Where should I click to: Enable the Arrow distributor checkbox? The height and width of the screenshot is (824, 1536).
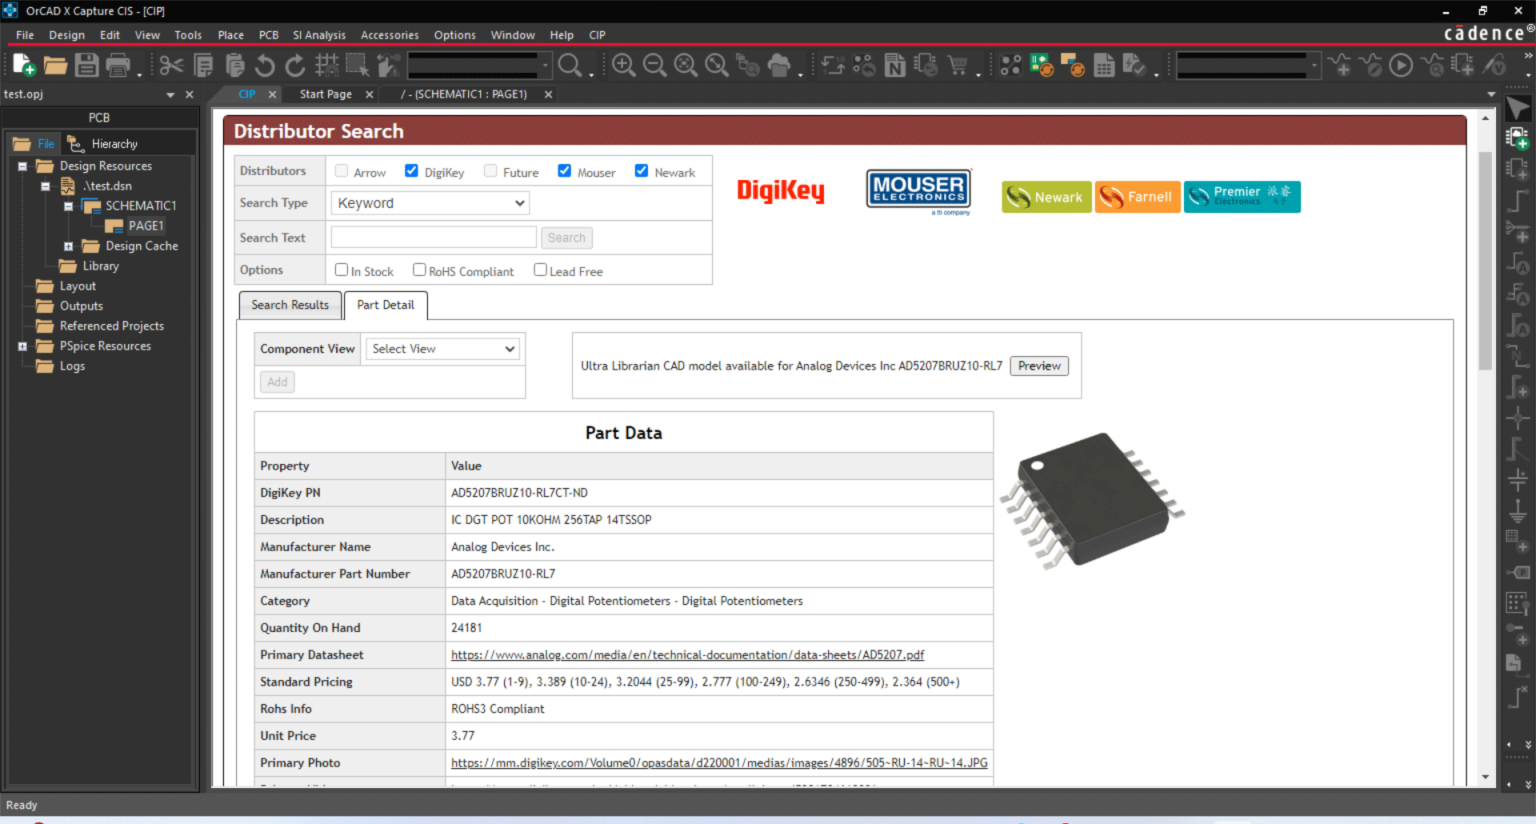(x=341, y=170)
